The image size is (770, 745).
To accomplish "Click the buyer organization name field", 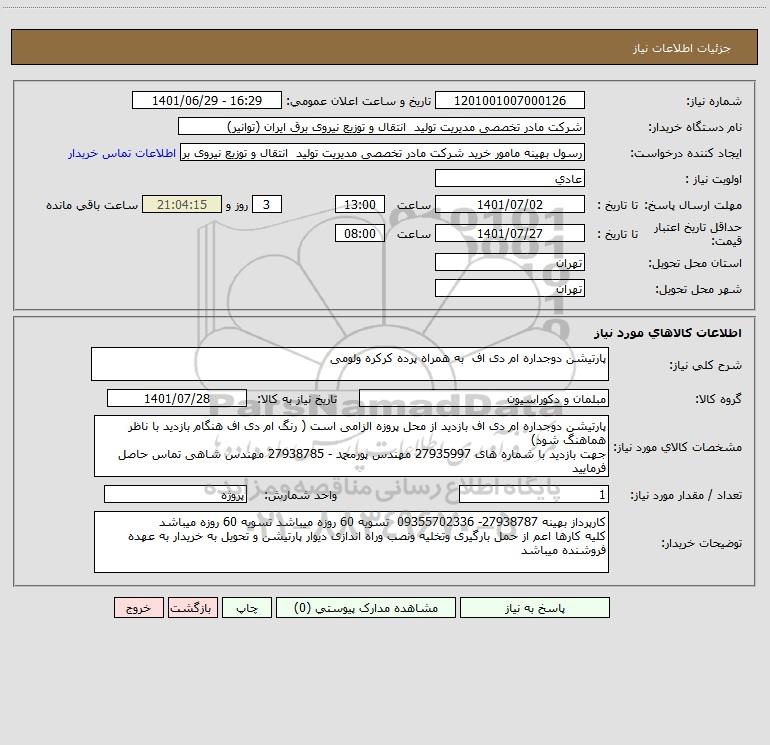I will pyautogui.click(x=381, y=127).
